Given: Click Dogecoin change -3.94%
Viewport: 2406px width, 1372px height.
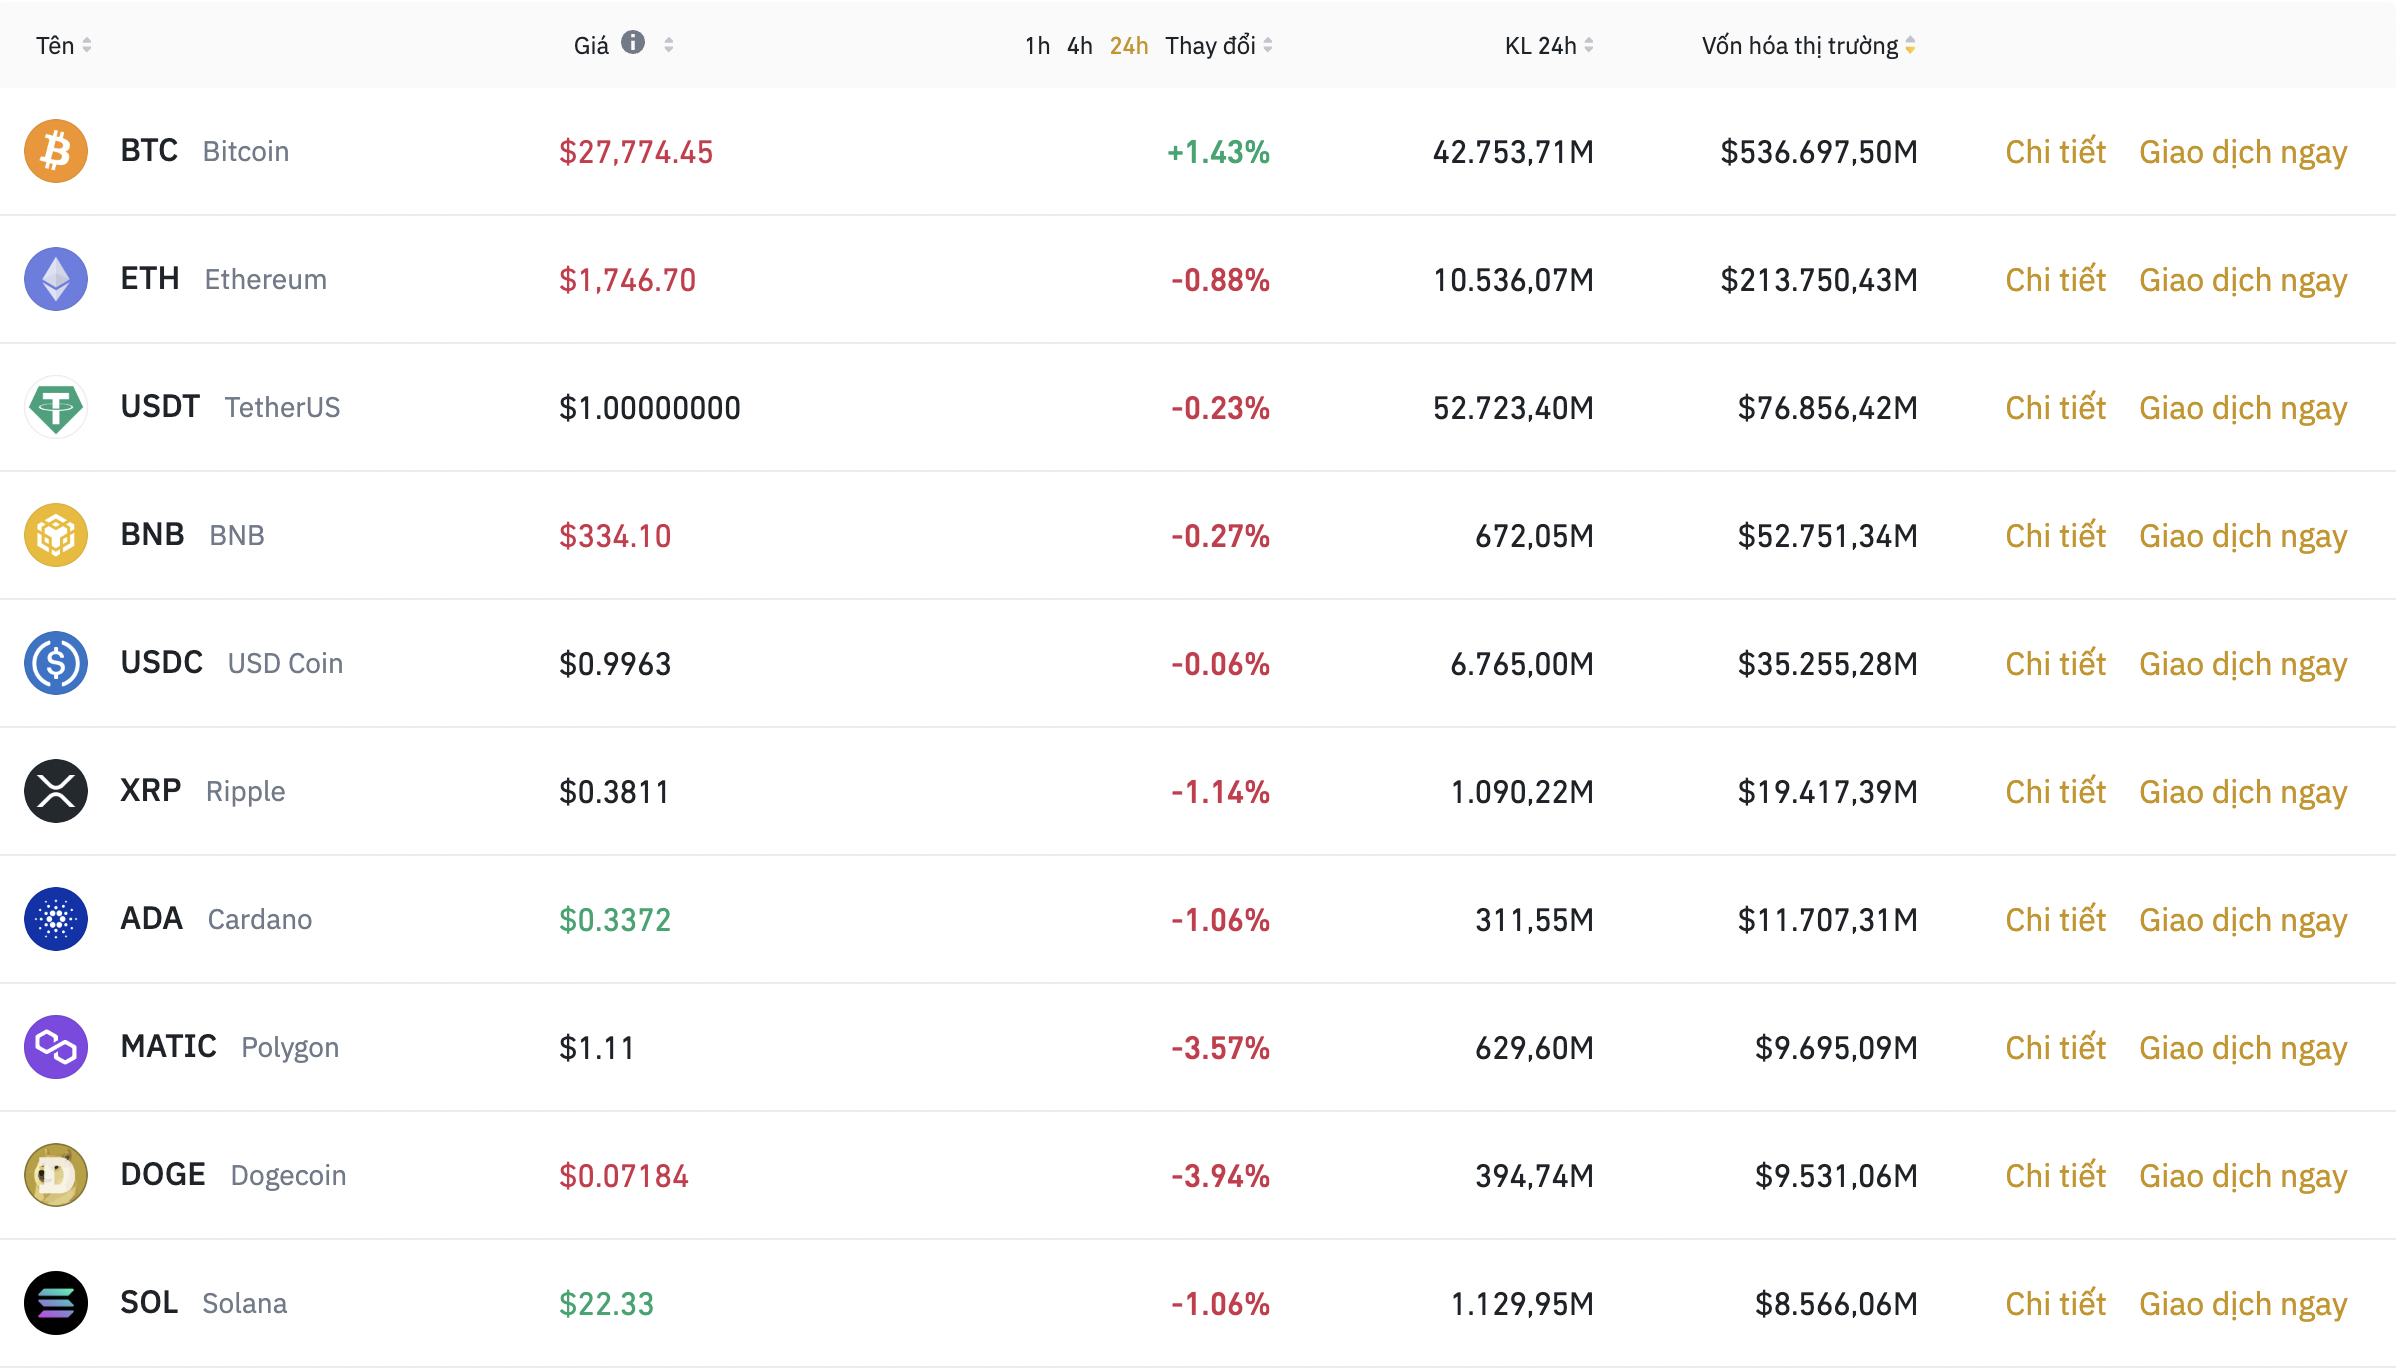Looking at the screenshot, I should click(x=1220, y=1176).
